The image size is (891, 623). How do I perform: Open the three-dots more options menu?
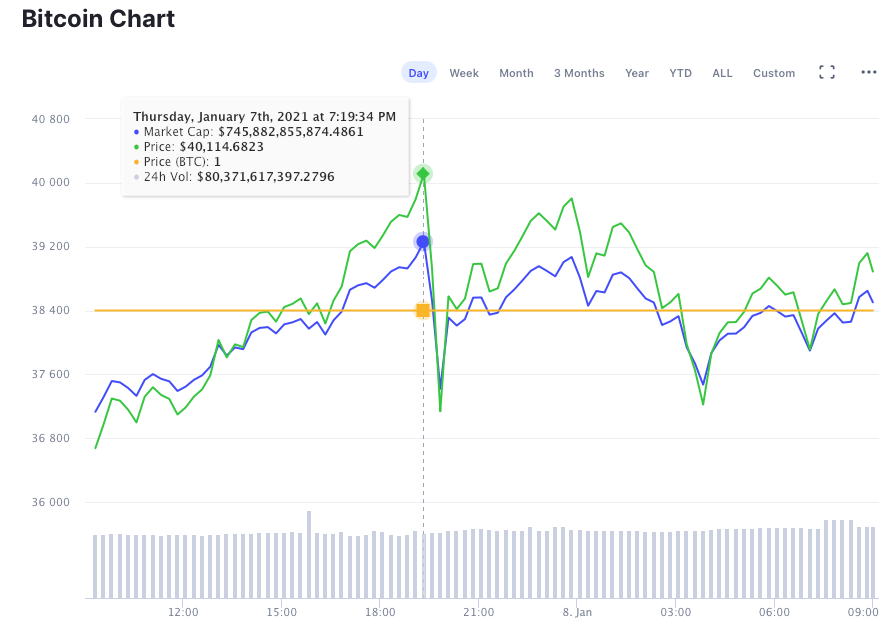868,72
